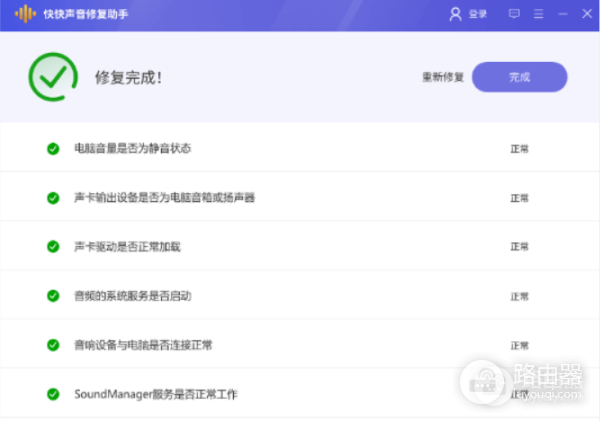Minimize the sound repair window
This screenshot has height=422, width=600.
(563, 14)
